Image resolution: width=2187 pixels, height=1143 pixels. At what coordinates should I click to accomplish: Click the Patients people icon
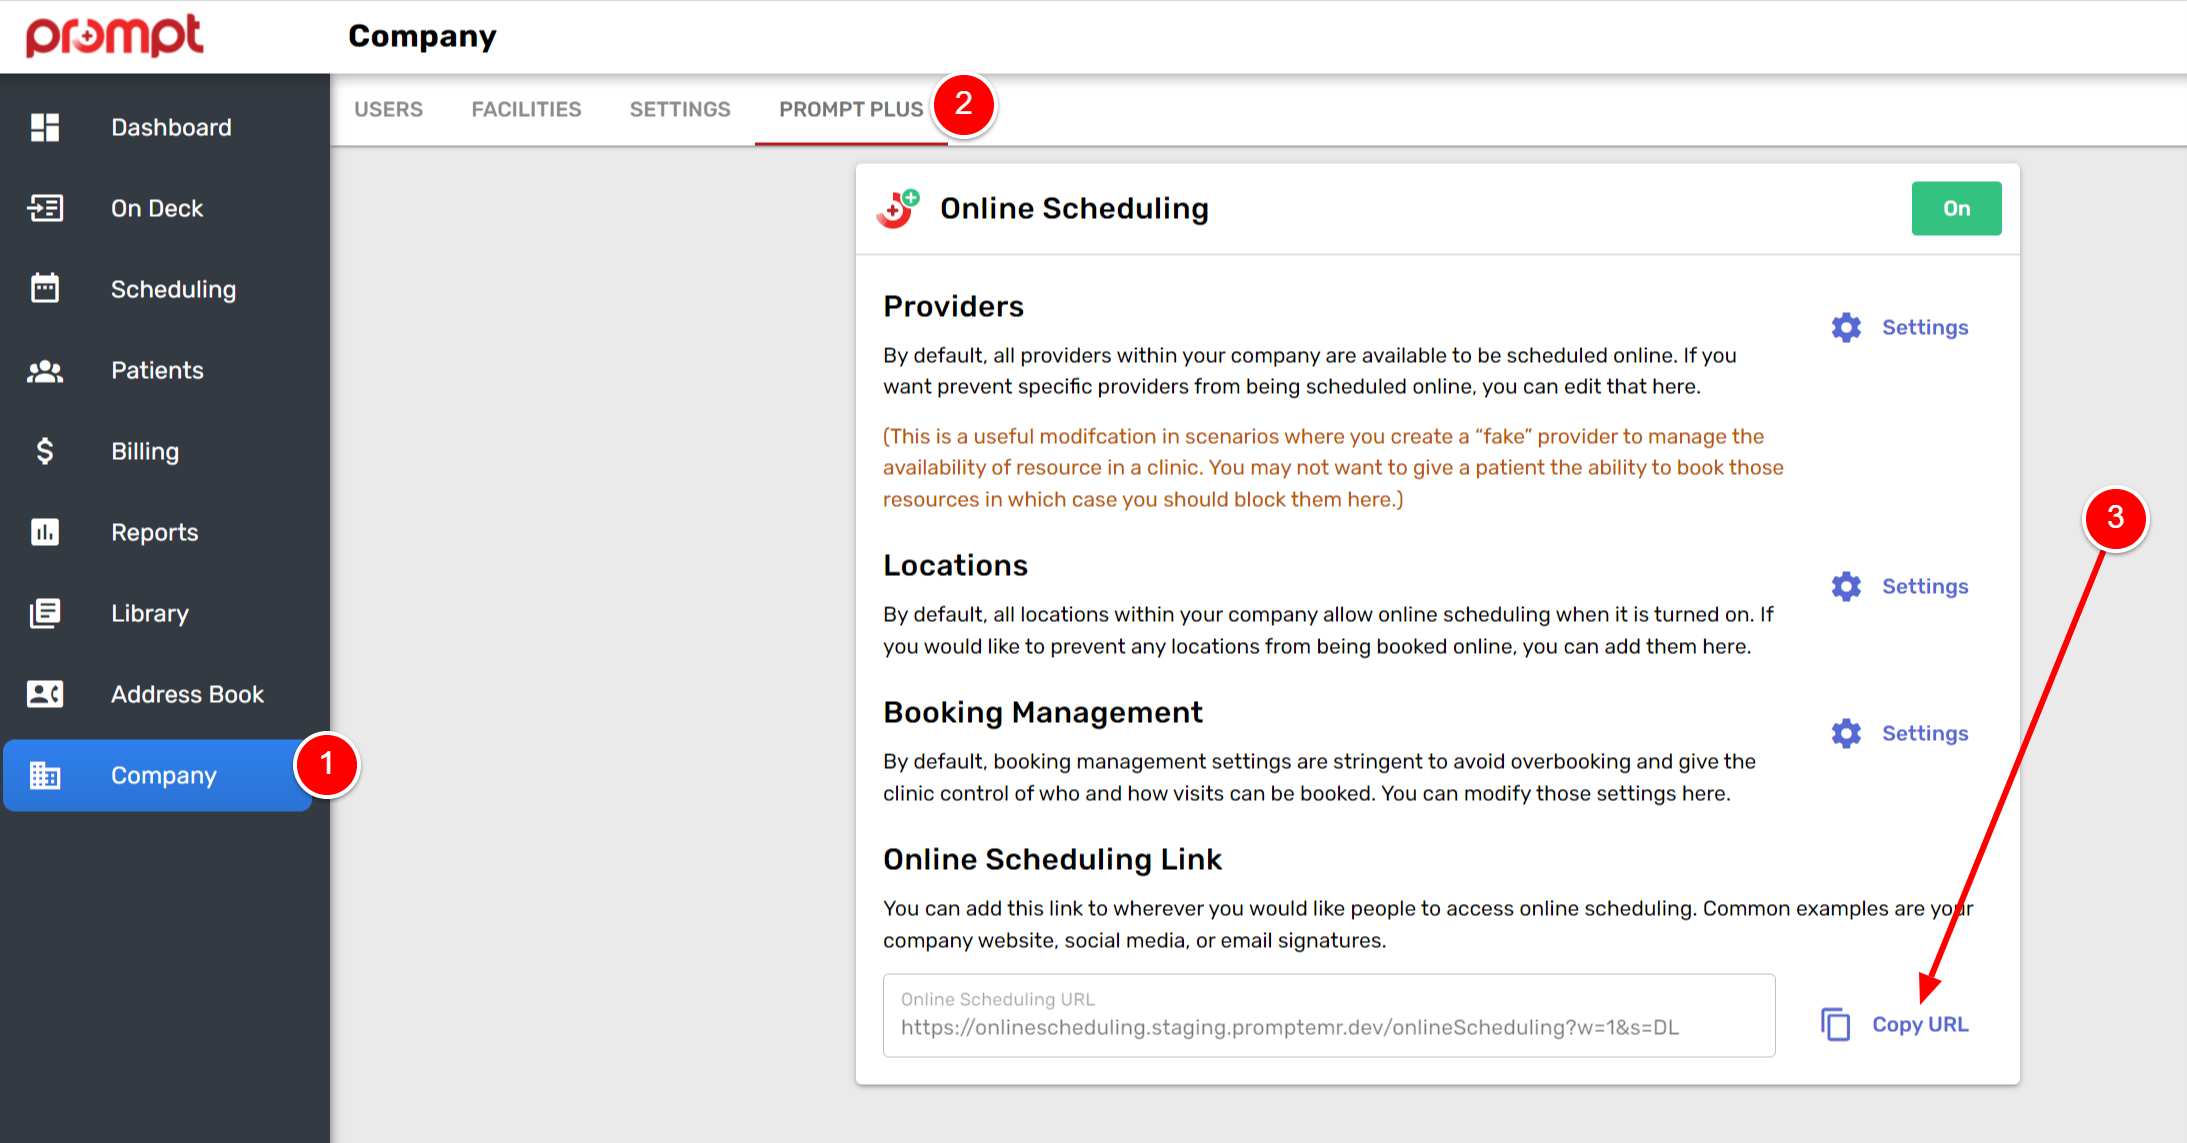pos(44,370)
